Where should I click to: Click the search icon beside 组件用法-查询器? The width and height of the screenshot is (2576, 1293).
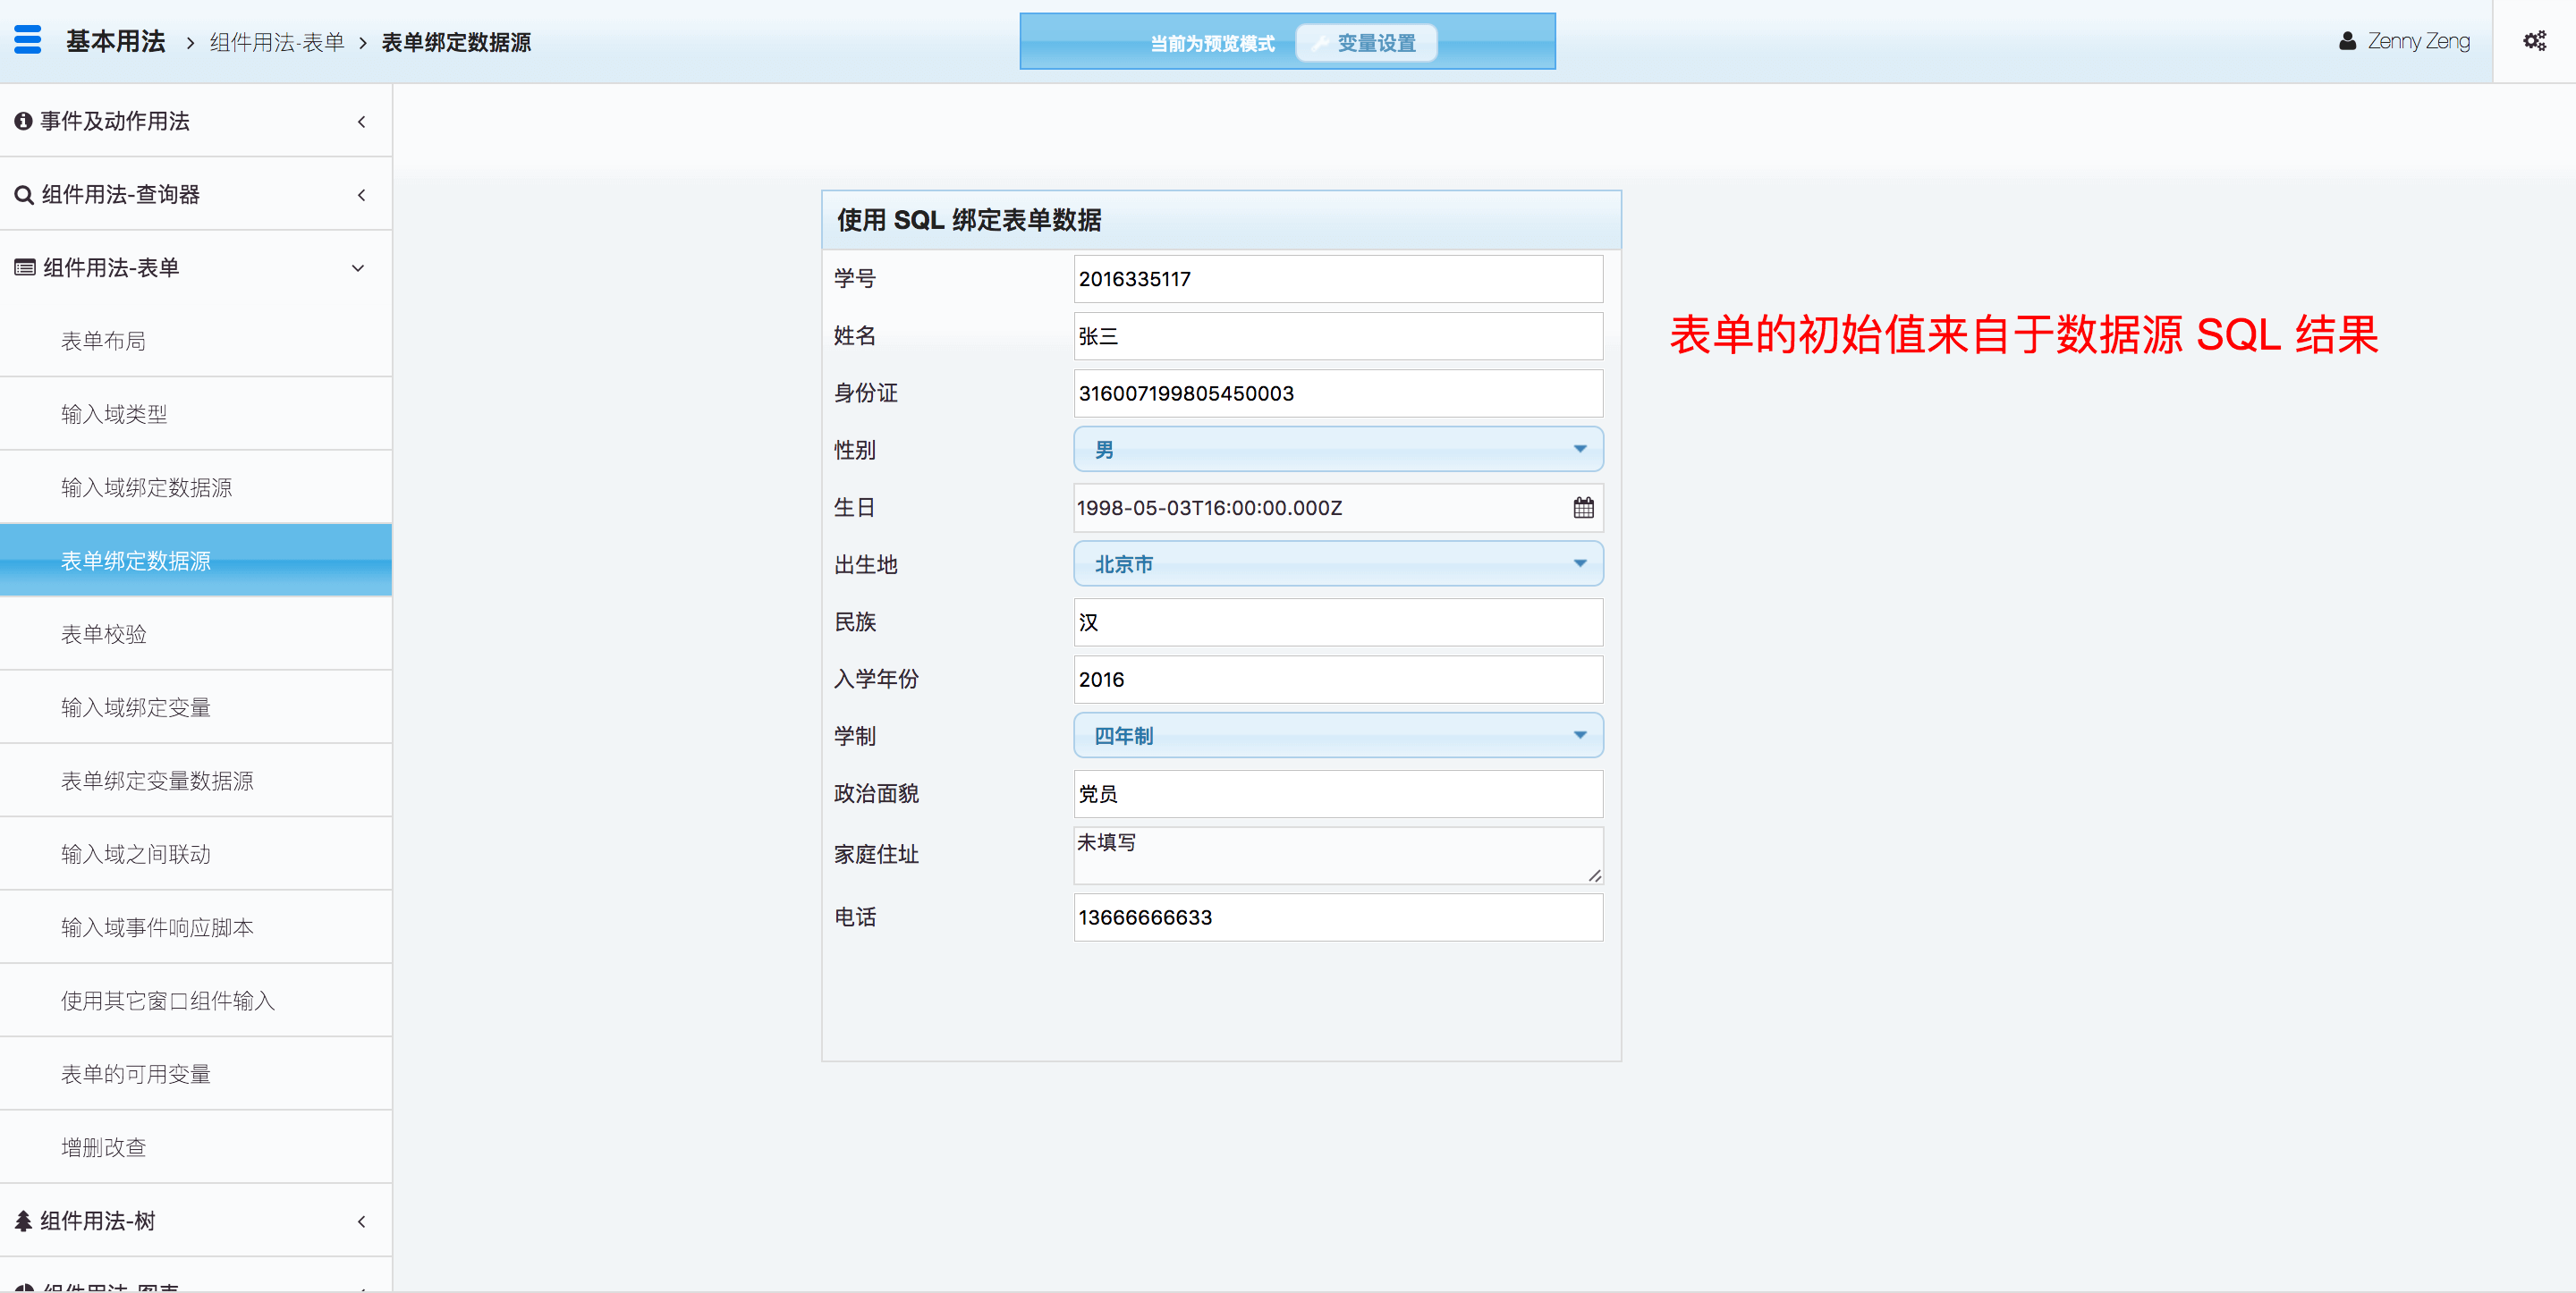click(x=24, y=195)
